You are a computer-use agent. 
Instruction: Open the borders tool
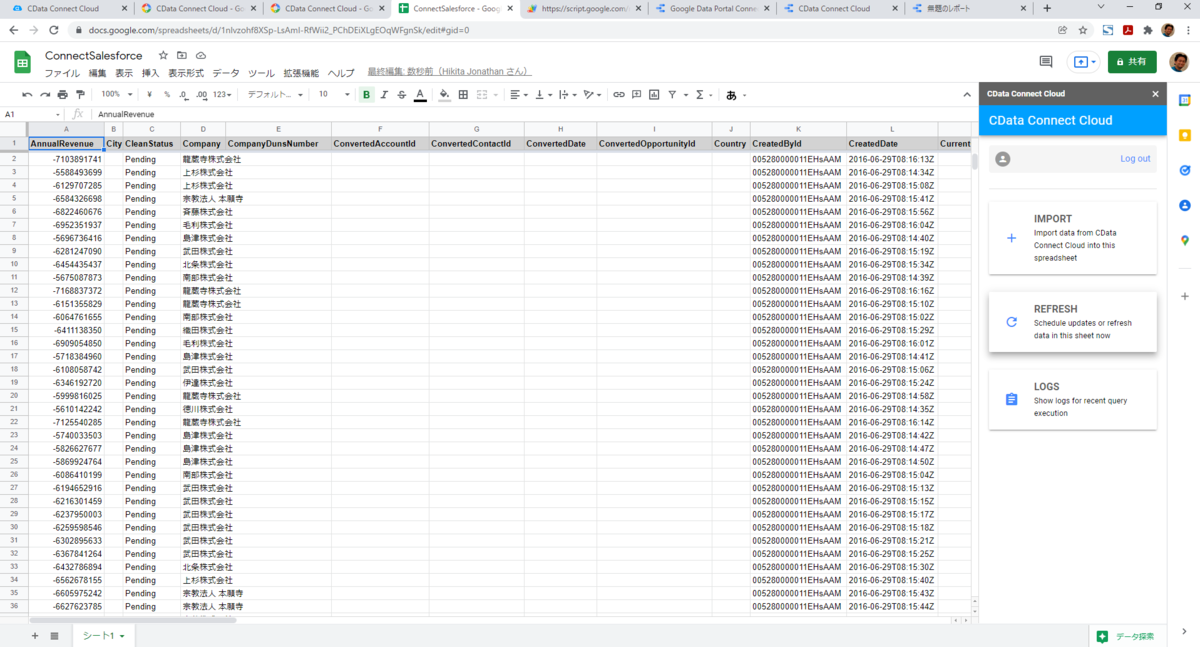[x=463, y=95]
